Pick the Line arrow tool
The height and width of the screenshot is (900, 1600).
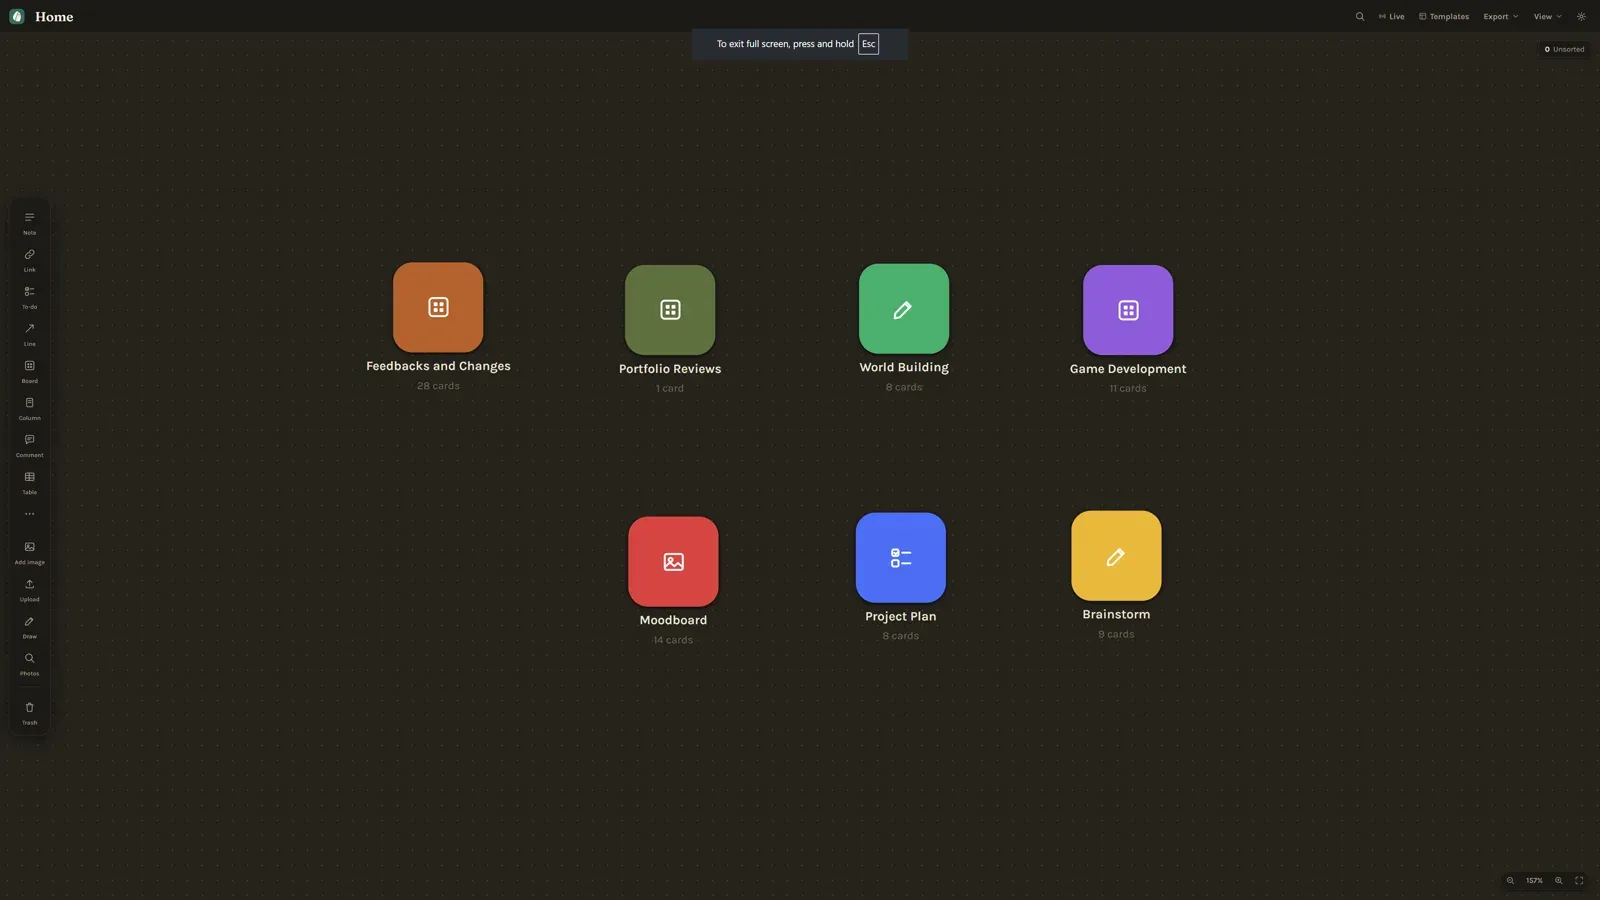tap(29, 334)
